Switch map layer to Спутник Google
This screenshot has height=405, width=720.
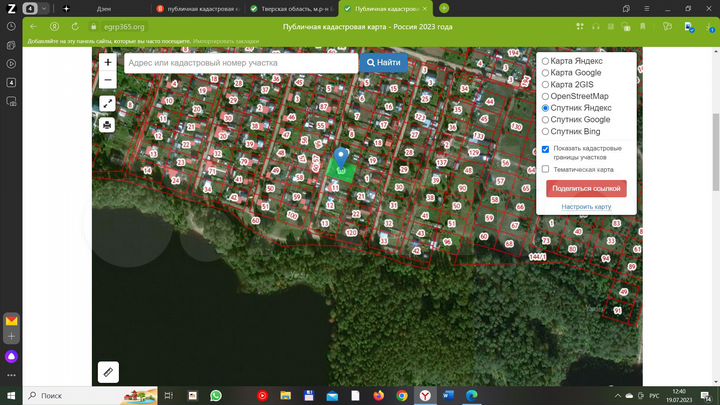[x=545, y=119]
